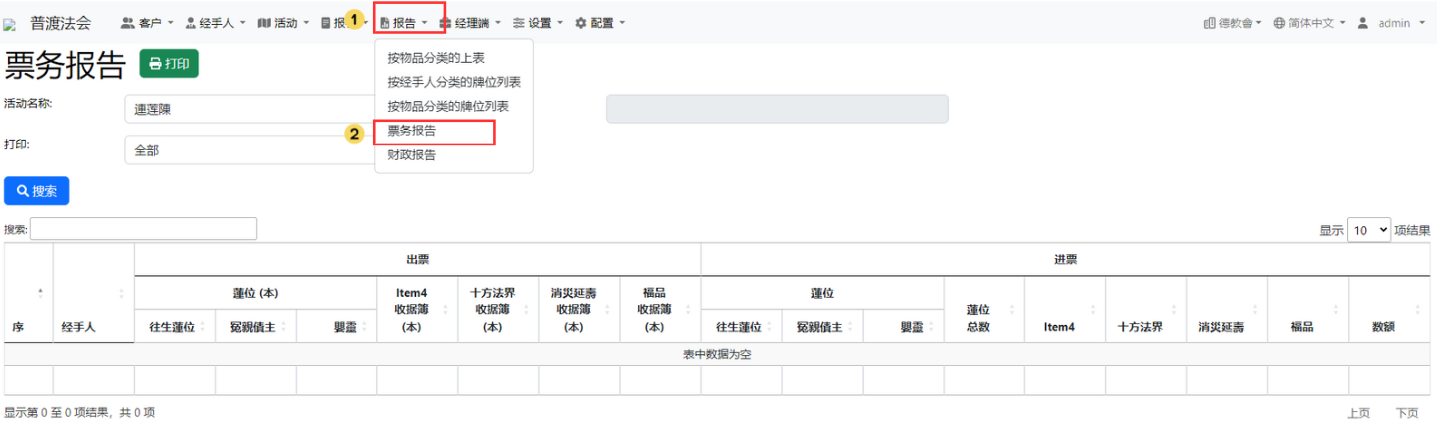Open the 打印 filter dropdown showing 全部

(x=248, y=150)
